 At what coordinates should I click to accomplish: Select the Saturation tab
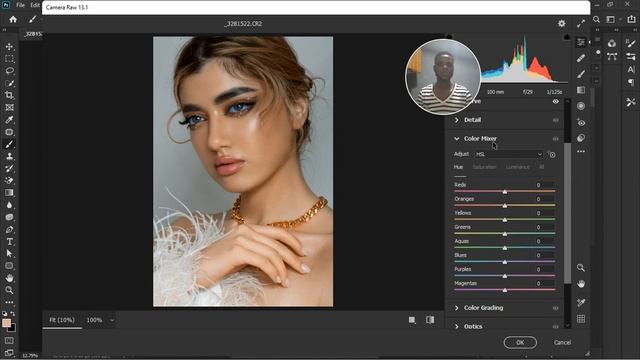[x=484, y=167]
